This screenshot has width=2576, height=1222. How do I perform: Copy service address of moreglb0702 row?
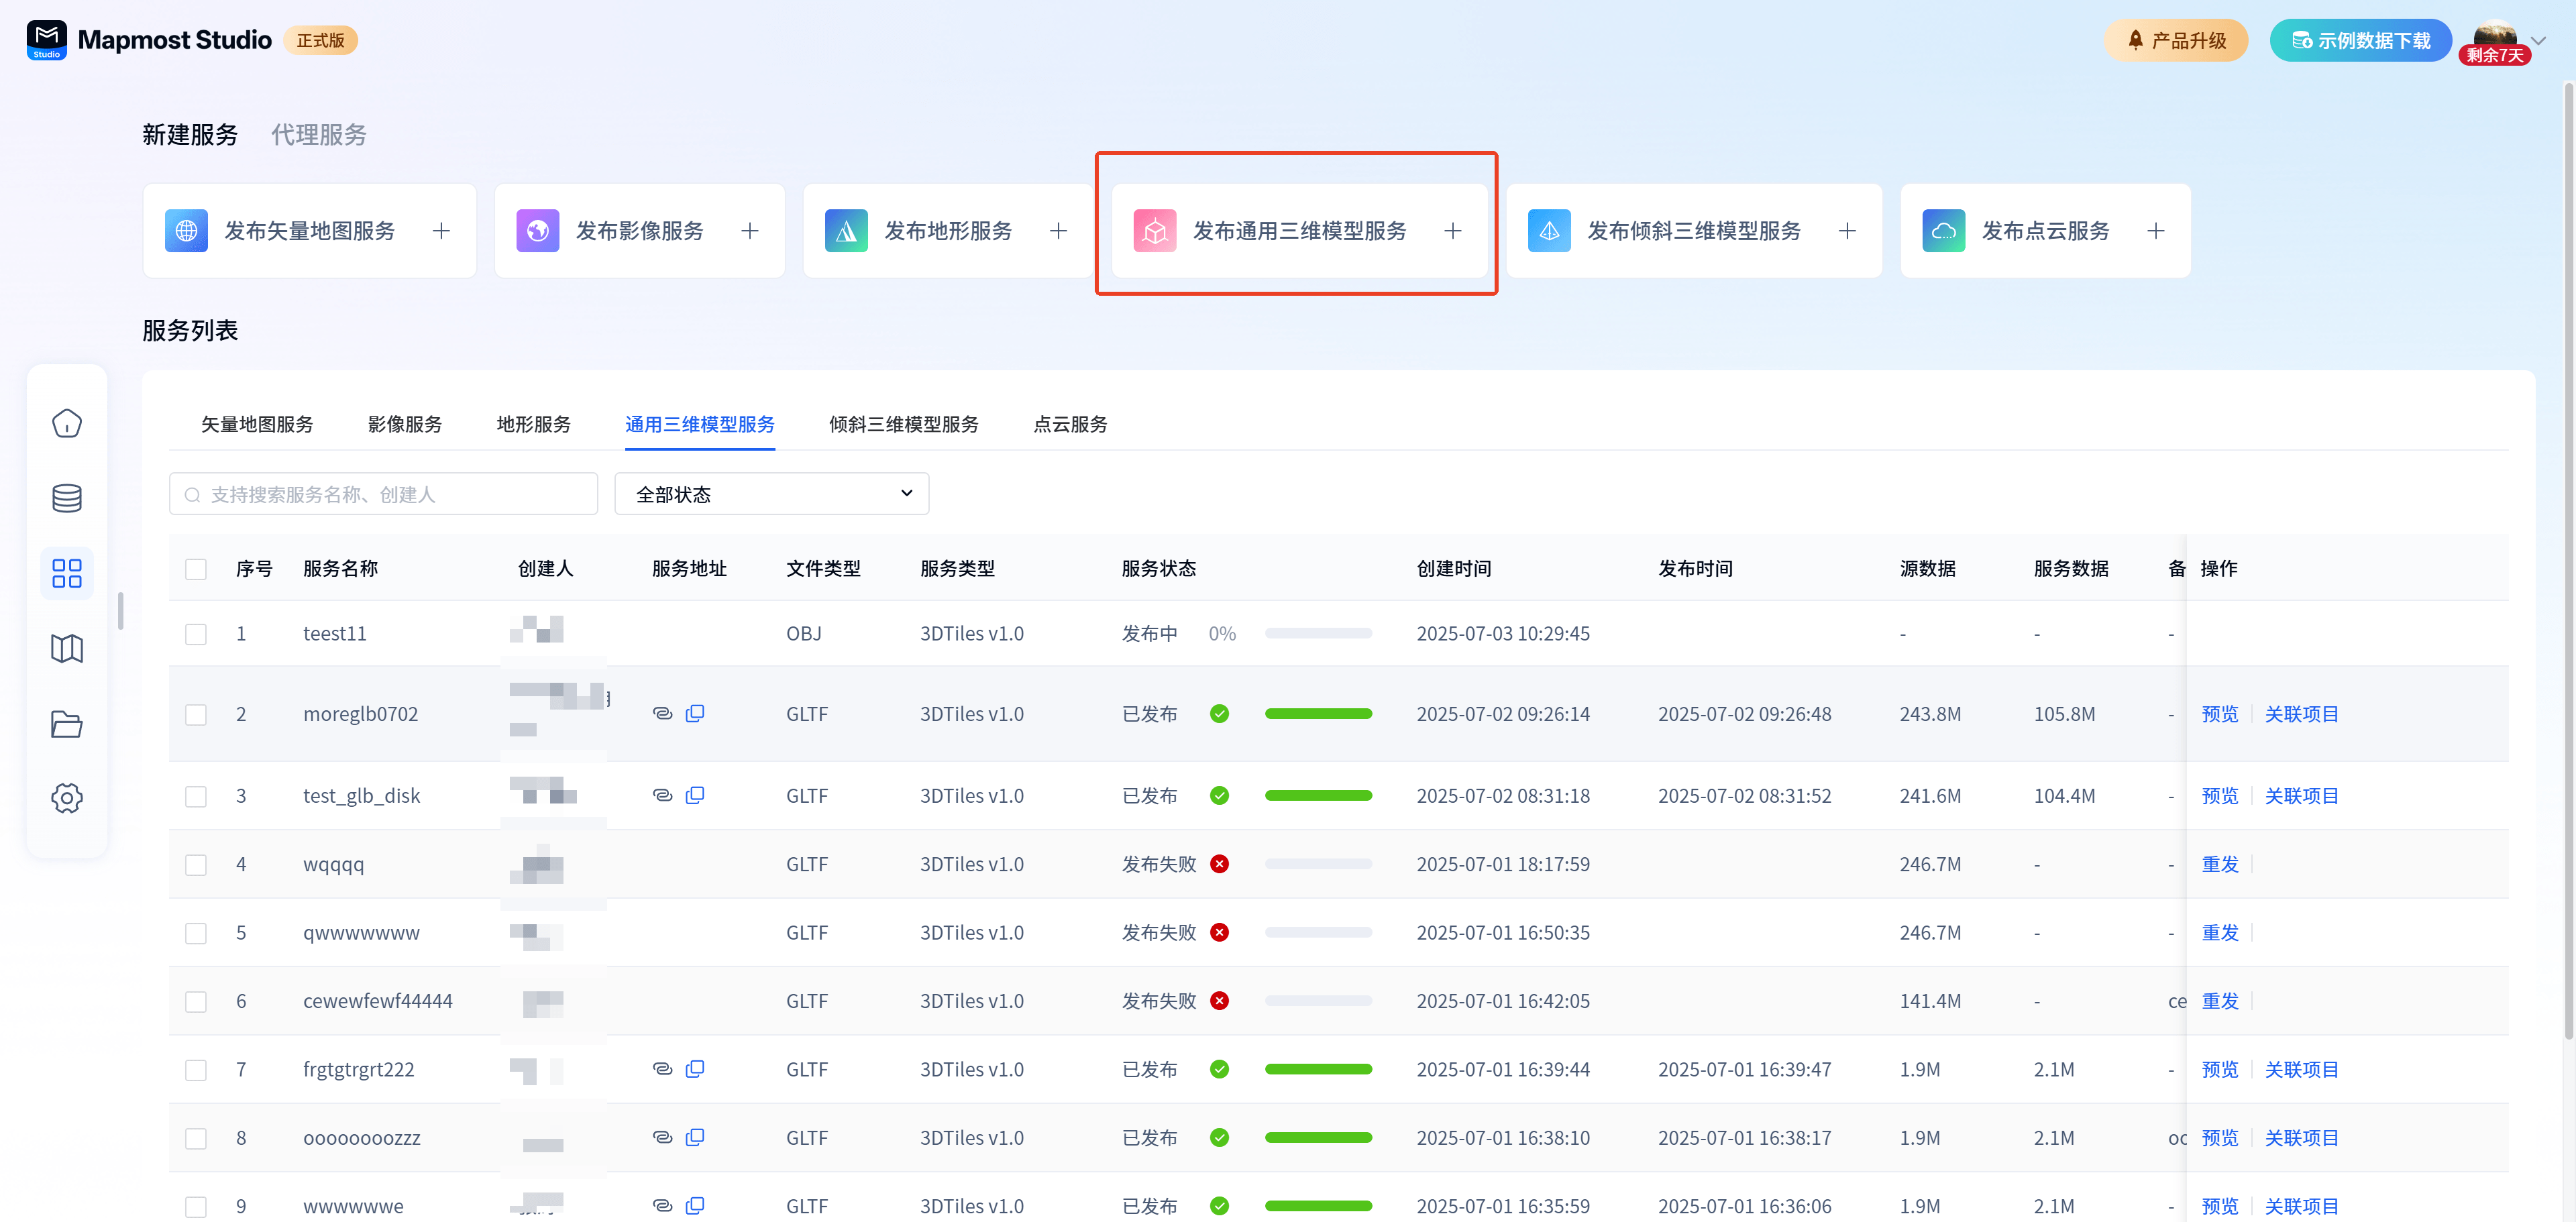point(695,713)
